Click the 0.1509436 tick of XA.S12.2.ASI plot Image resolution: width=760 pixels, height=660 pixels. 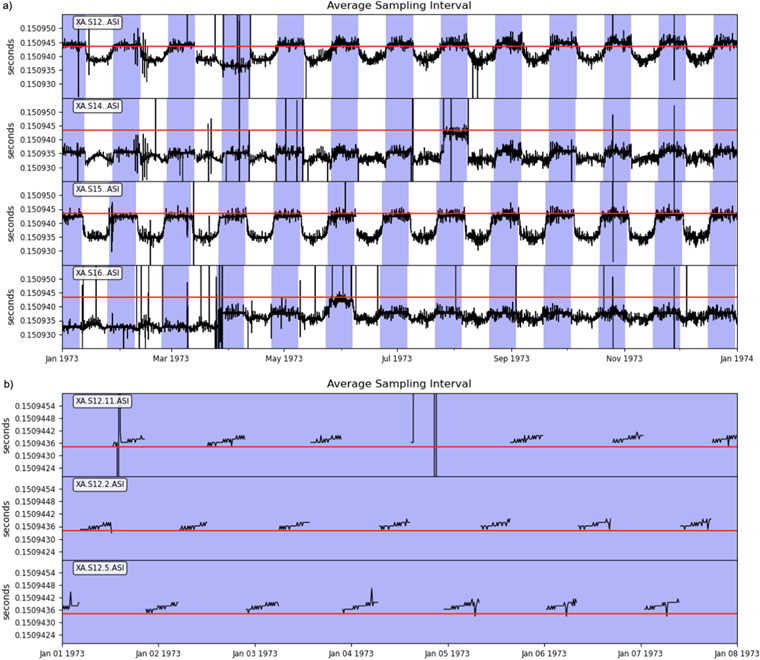pos(35,527)
